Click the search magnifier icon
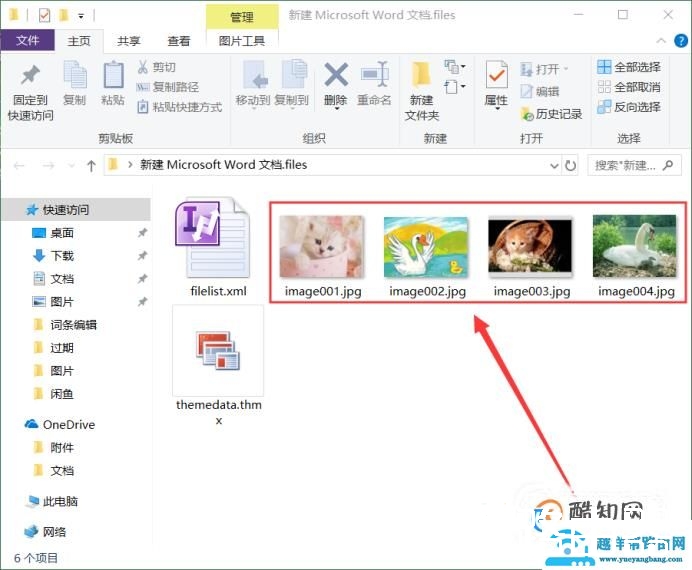This screenshot has width=692, height=570. 668,165
